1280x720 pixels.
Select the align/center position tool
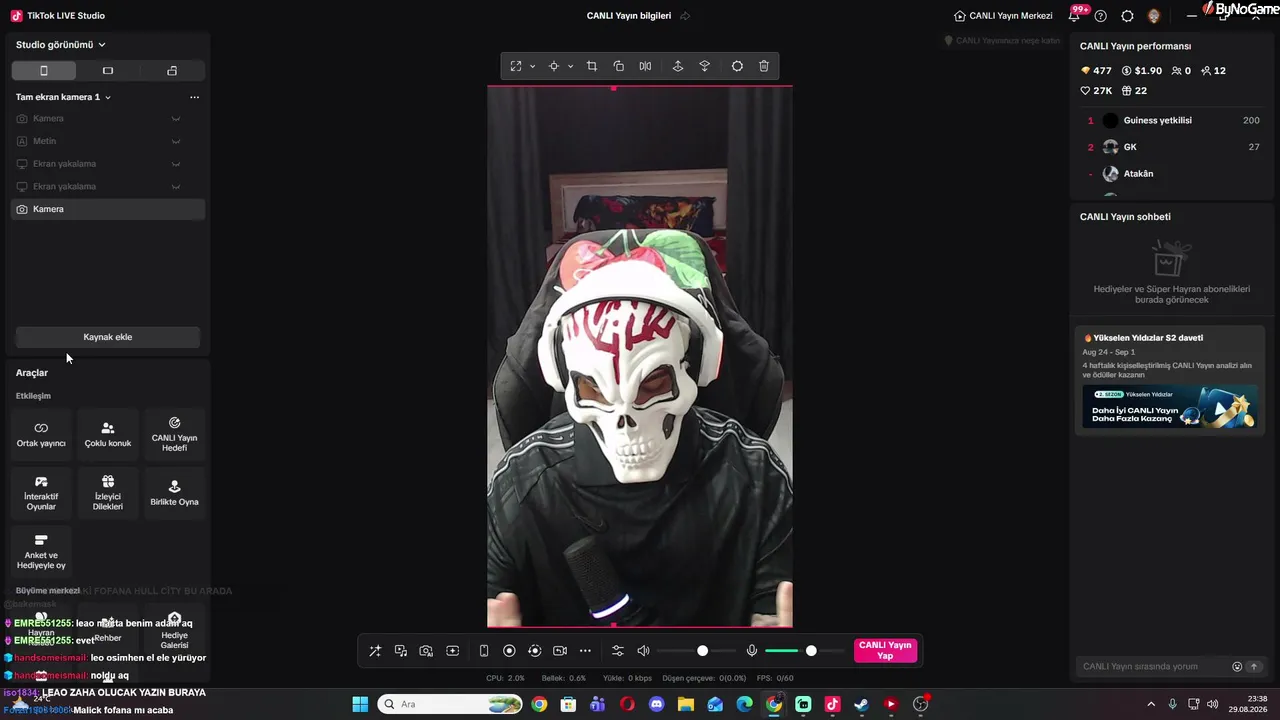[x=553, y=66]
